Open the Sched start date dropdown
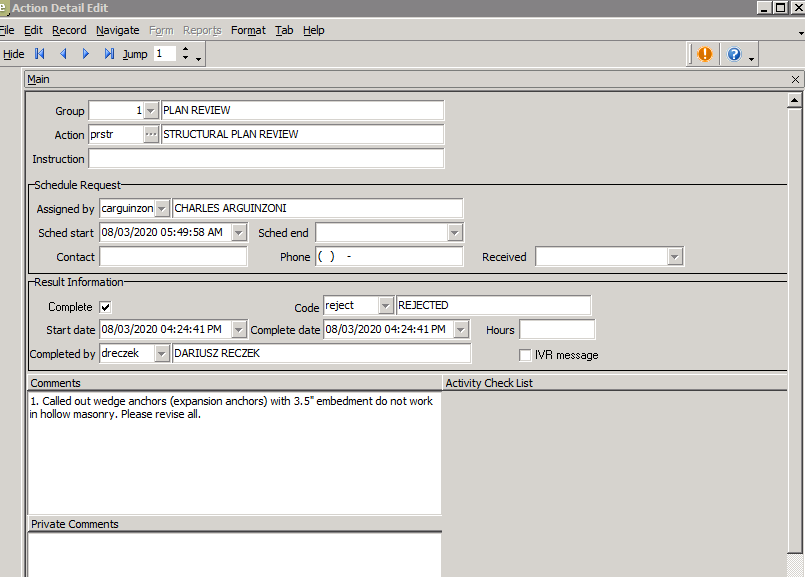This screenshot has height=577, width=805. tap(239, 233)
